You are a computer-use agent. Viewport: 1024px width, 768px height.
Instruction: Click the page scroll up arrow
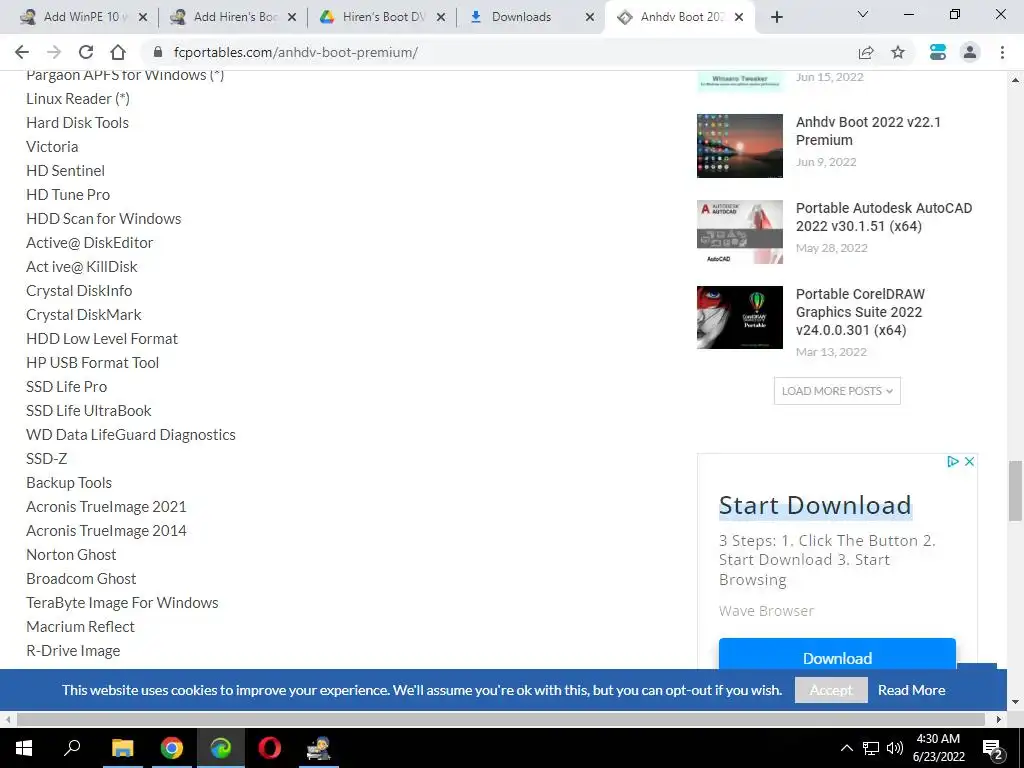(1015, 80)
